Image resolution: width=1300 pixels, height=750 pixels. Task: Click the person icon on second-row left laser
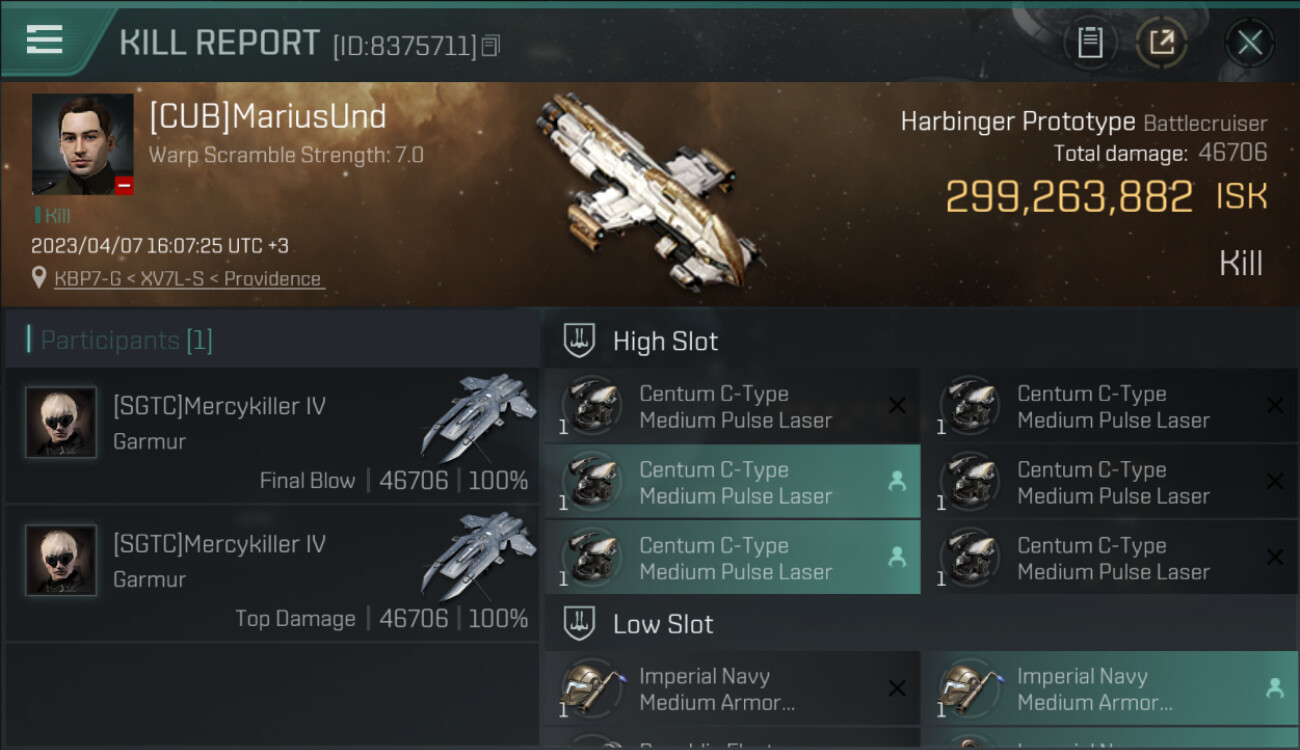pos(897,481)
